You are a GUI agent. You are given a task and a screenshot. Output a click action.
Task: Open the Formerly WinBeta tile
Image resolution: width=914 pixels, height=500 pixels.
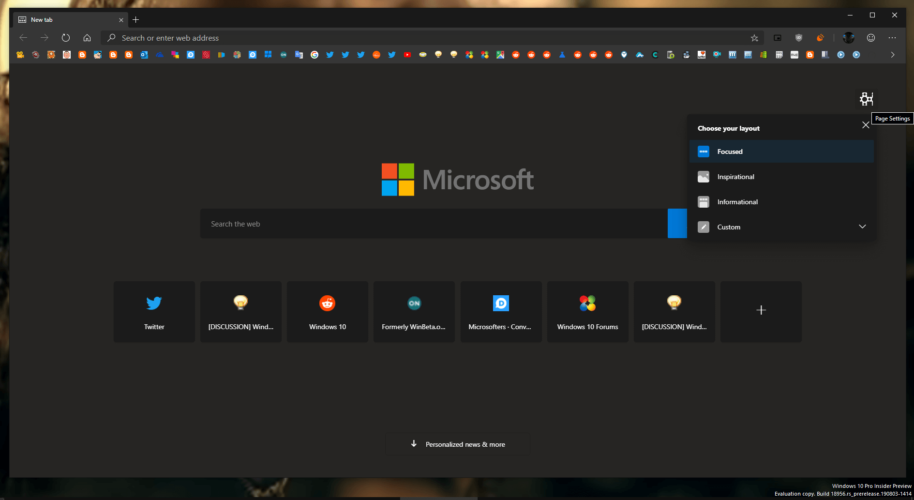point(414,311)
